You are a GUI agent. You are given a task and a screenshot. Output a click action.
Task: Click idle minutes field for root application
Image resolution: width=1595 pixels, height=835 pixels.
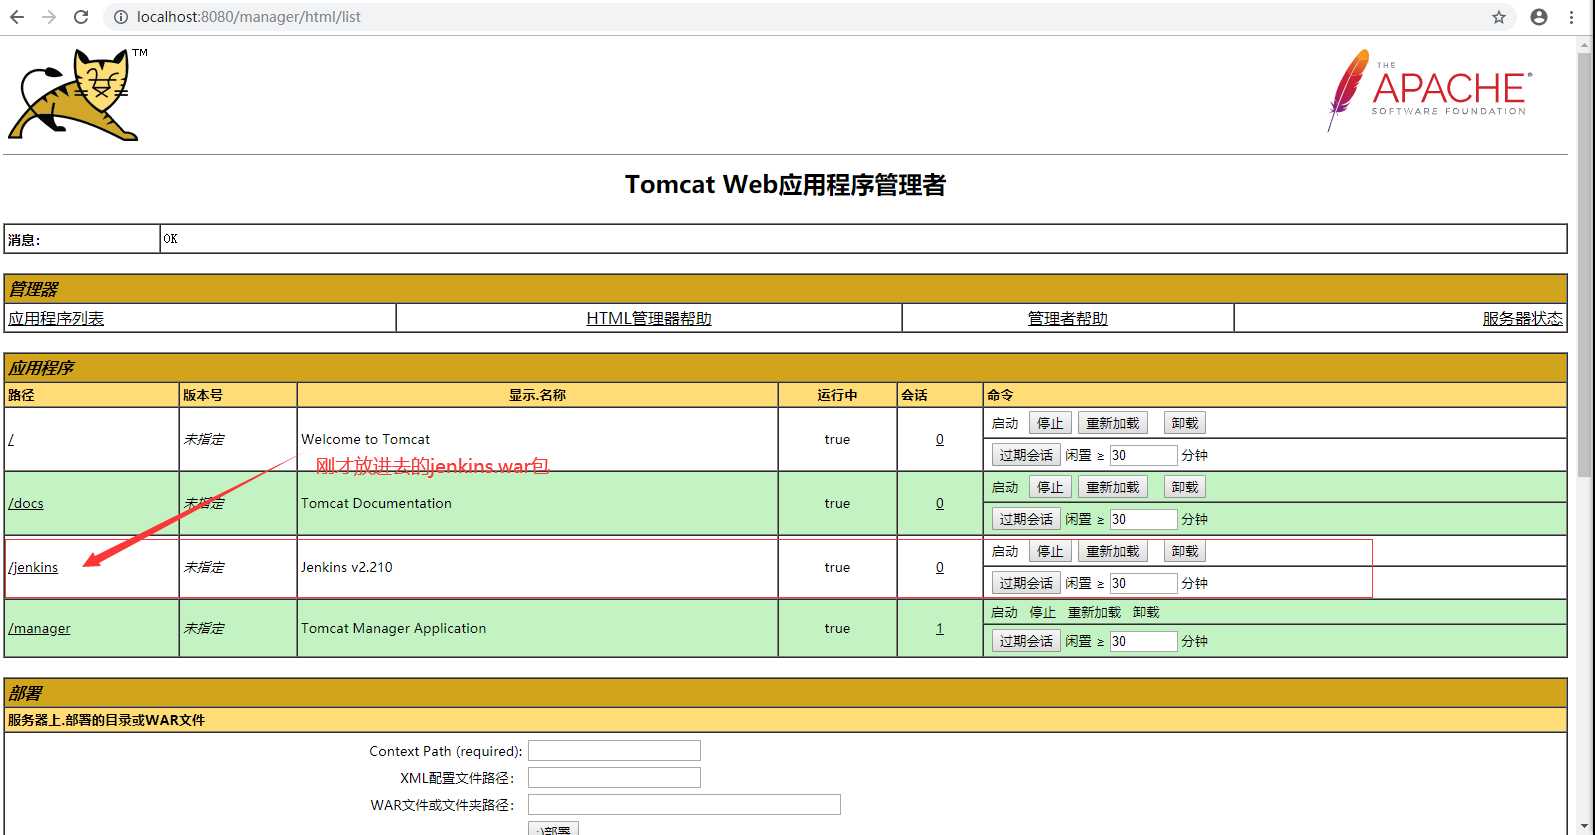pyautogui.click(x=1143, y=455)
